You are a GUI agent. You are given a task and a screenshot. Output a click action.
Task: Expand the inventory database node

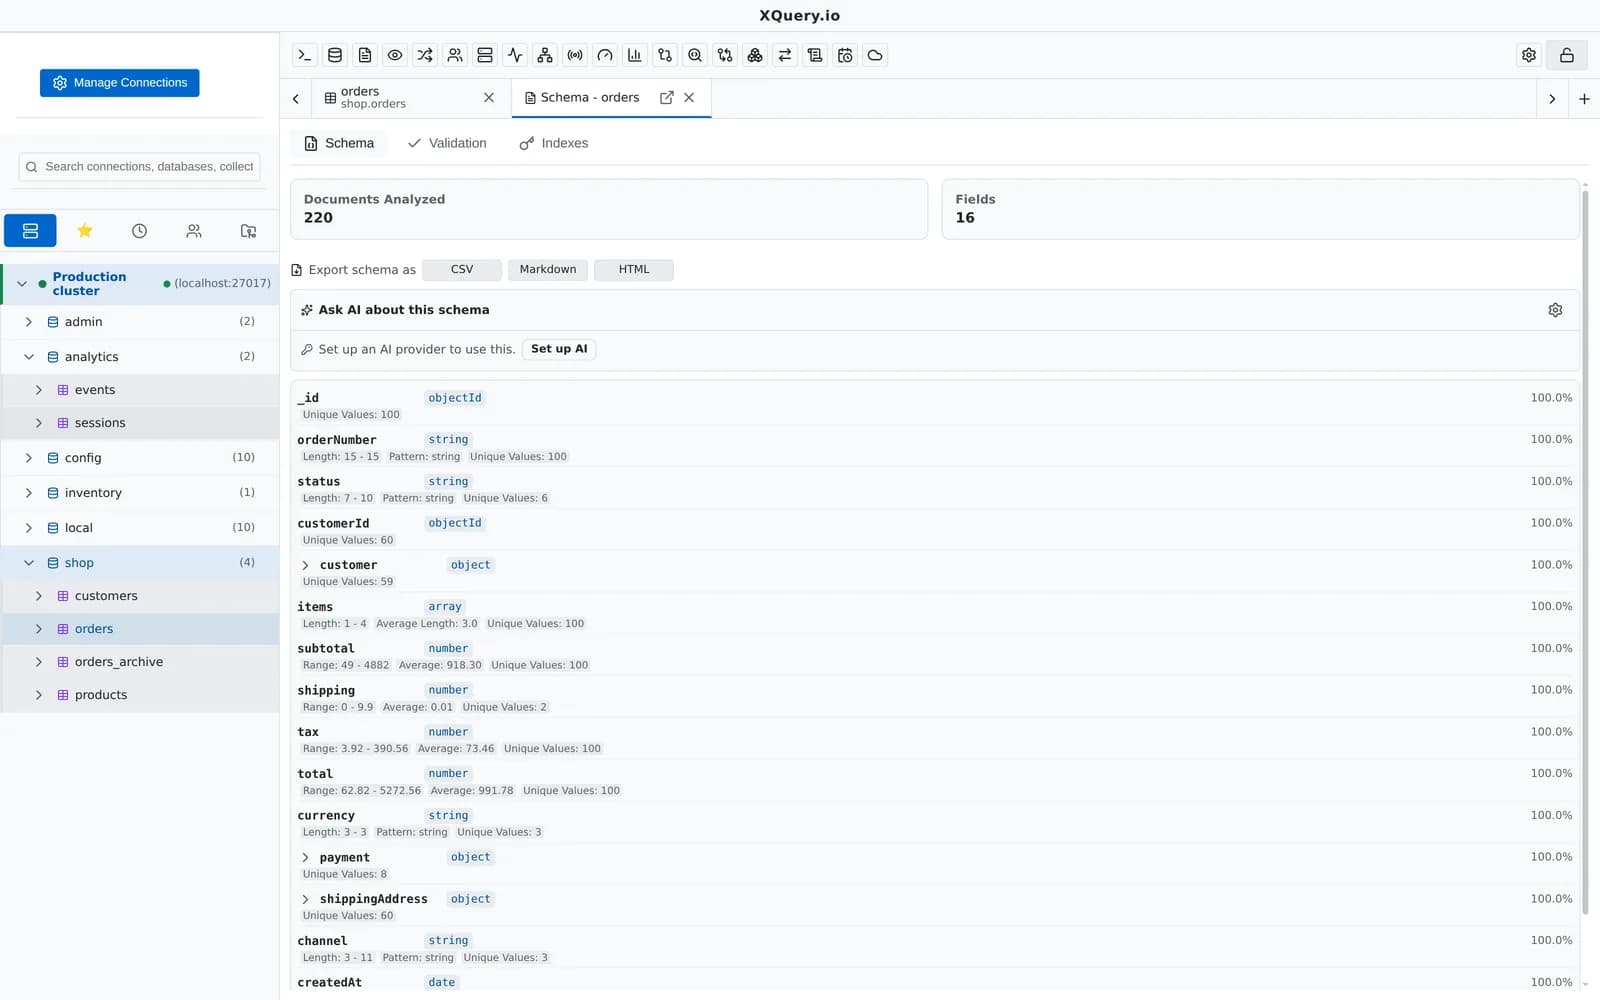point(29,493)
